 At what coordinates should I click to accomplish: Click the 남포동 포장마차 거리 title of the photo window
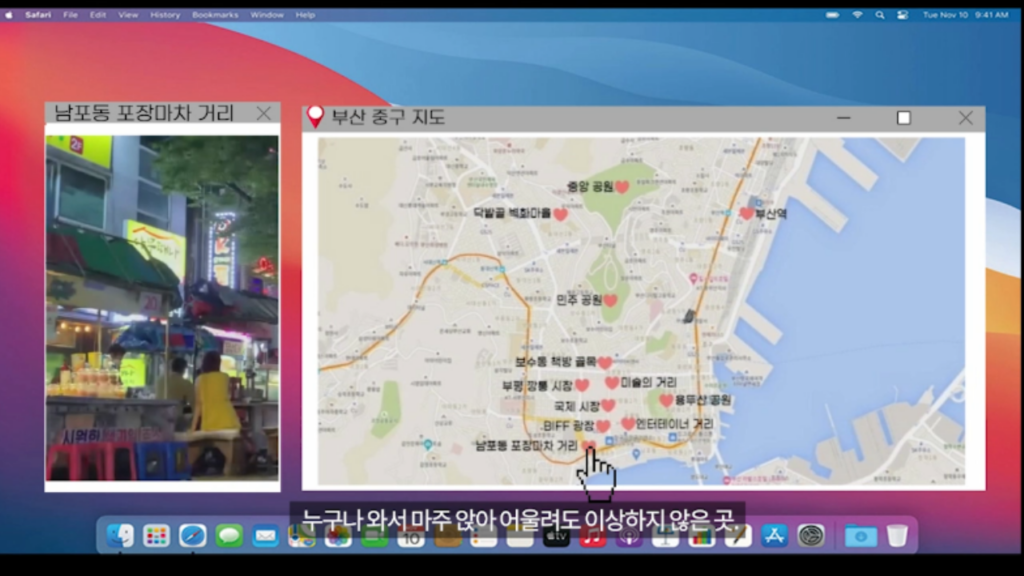[x=144, y=113]
